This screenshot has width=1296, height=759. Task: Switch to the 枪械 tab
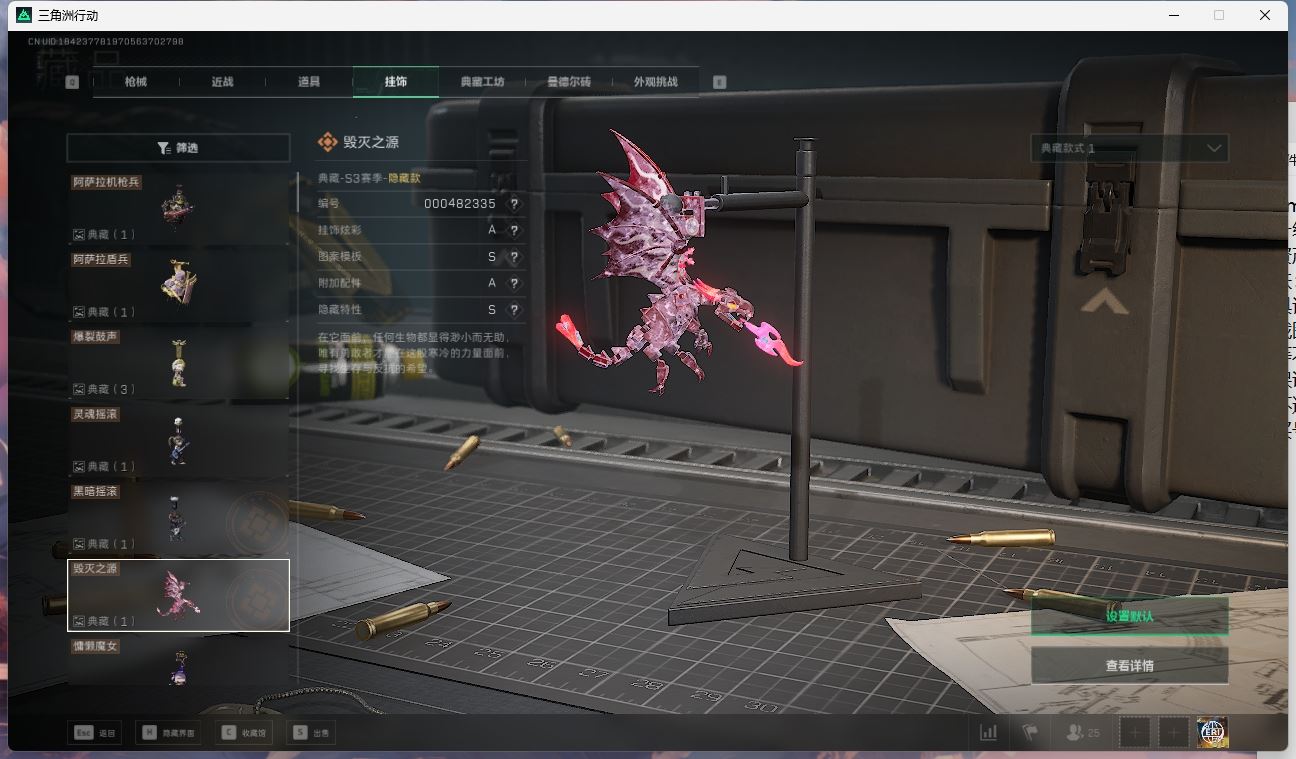click(x=136, y=82)
